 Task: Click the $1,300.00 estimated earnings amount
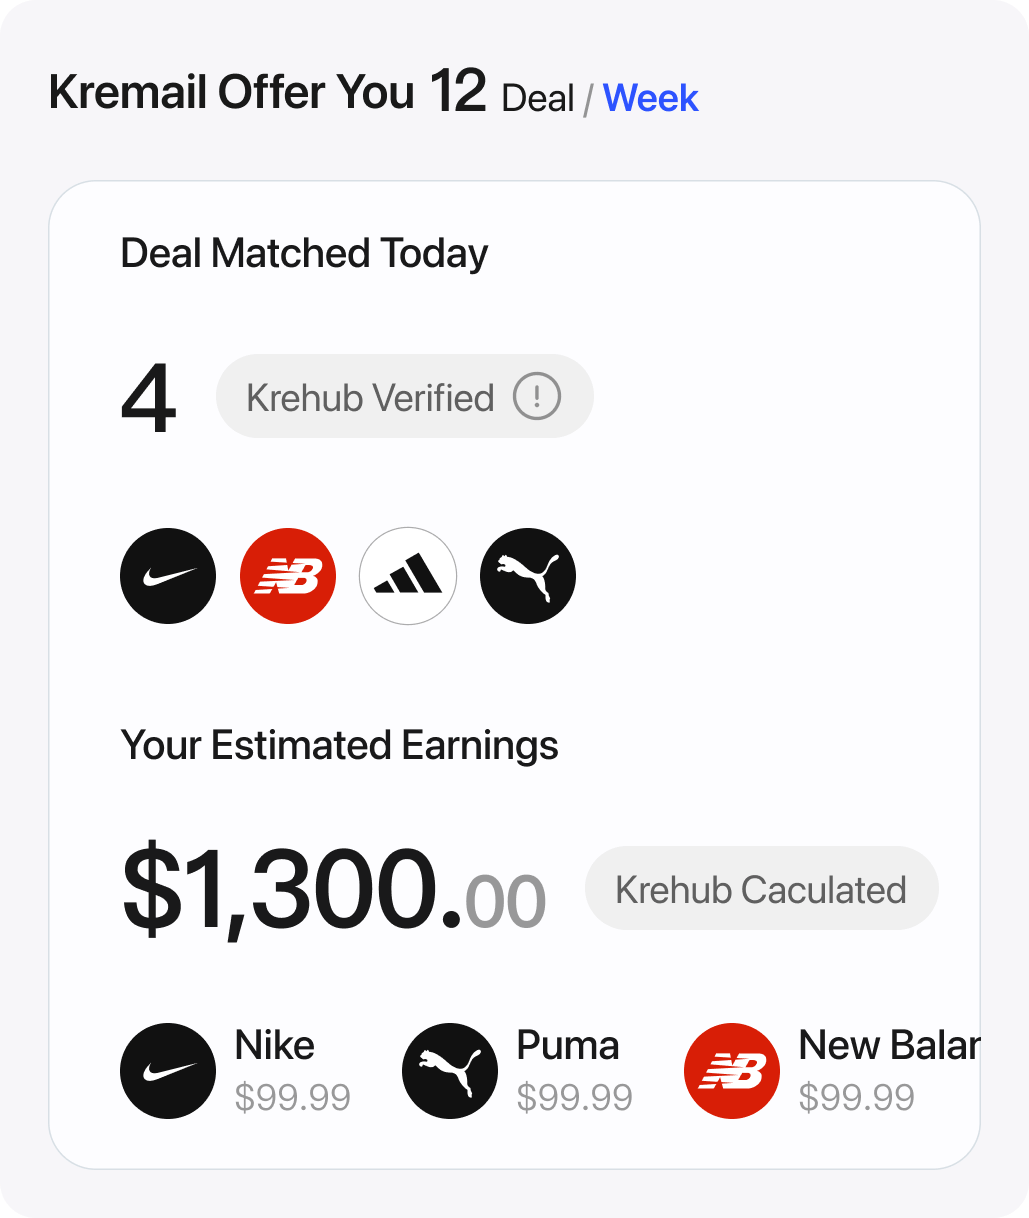click(334, 890)
